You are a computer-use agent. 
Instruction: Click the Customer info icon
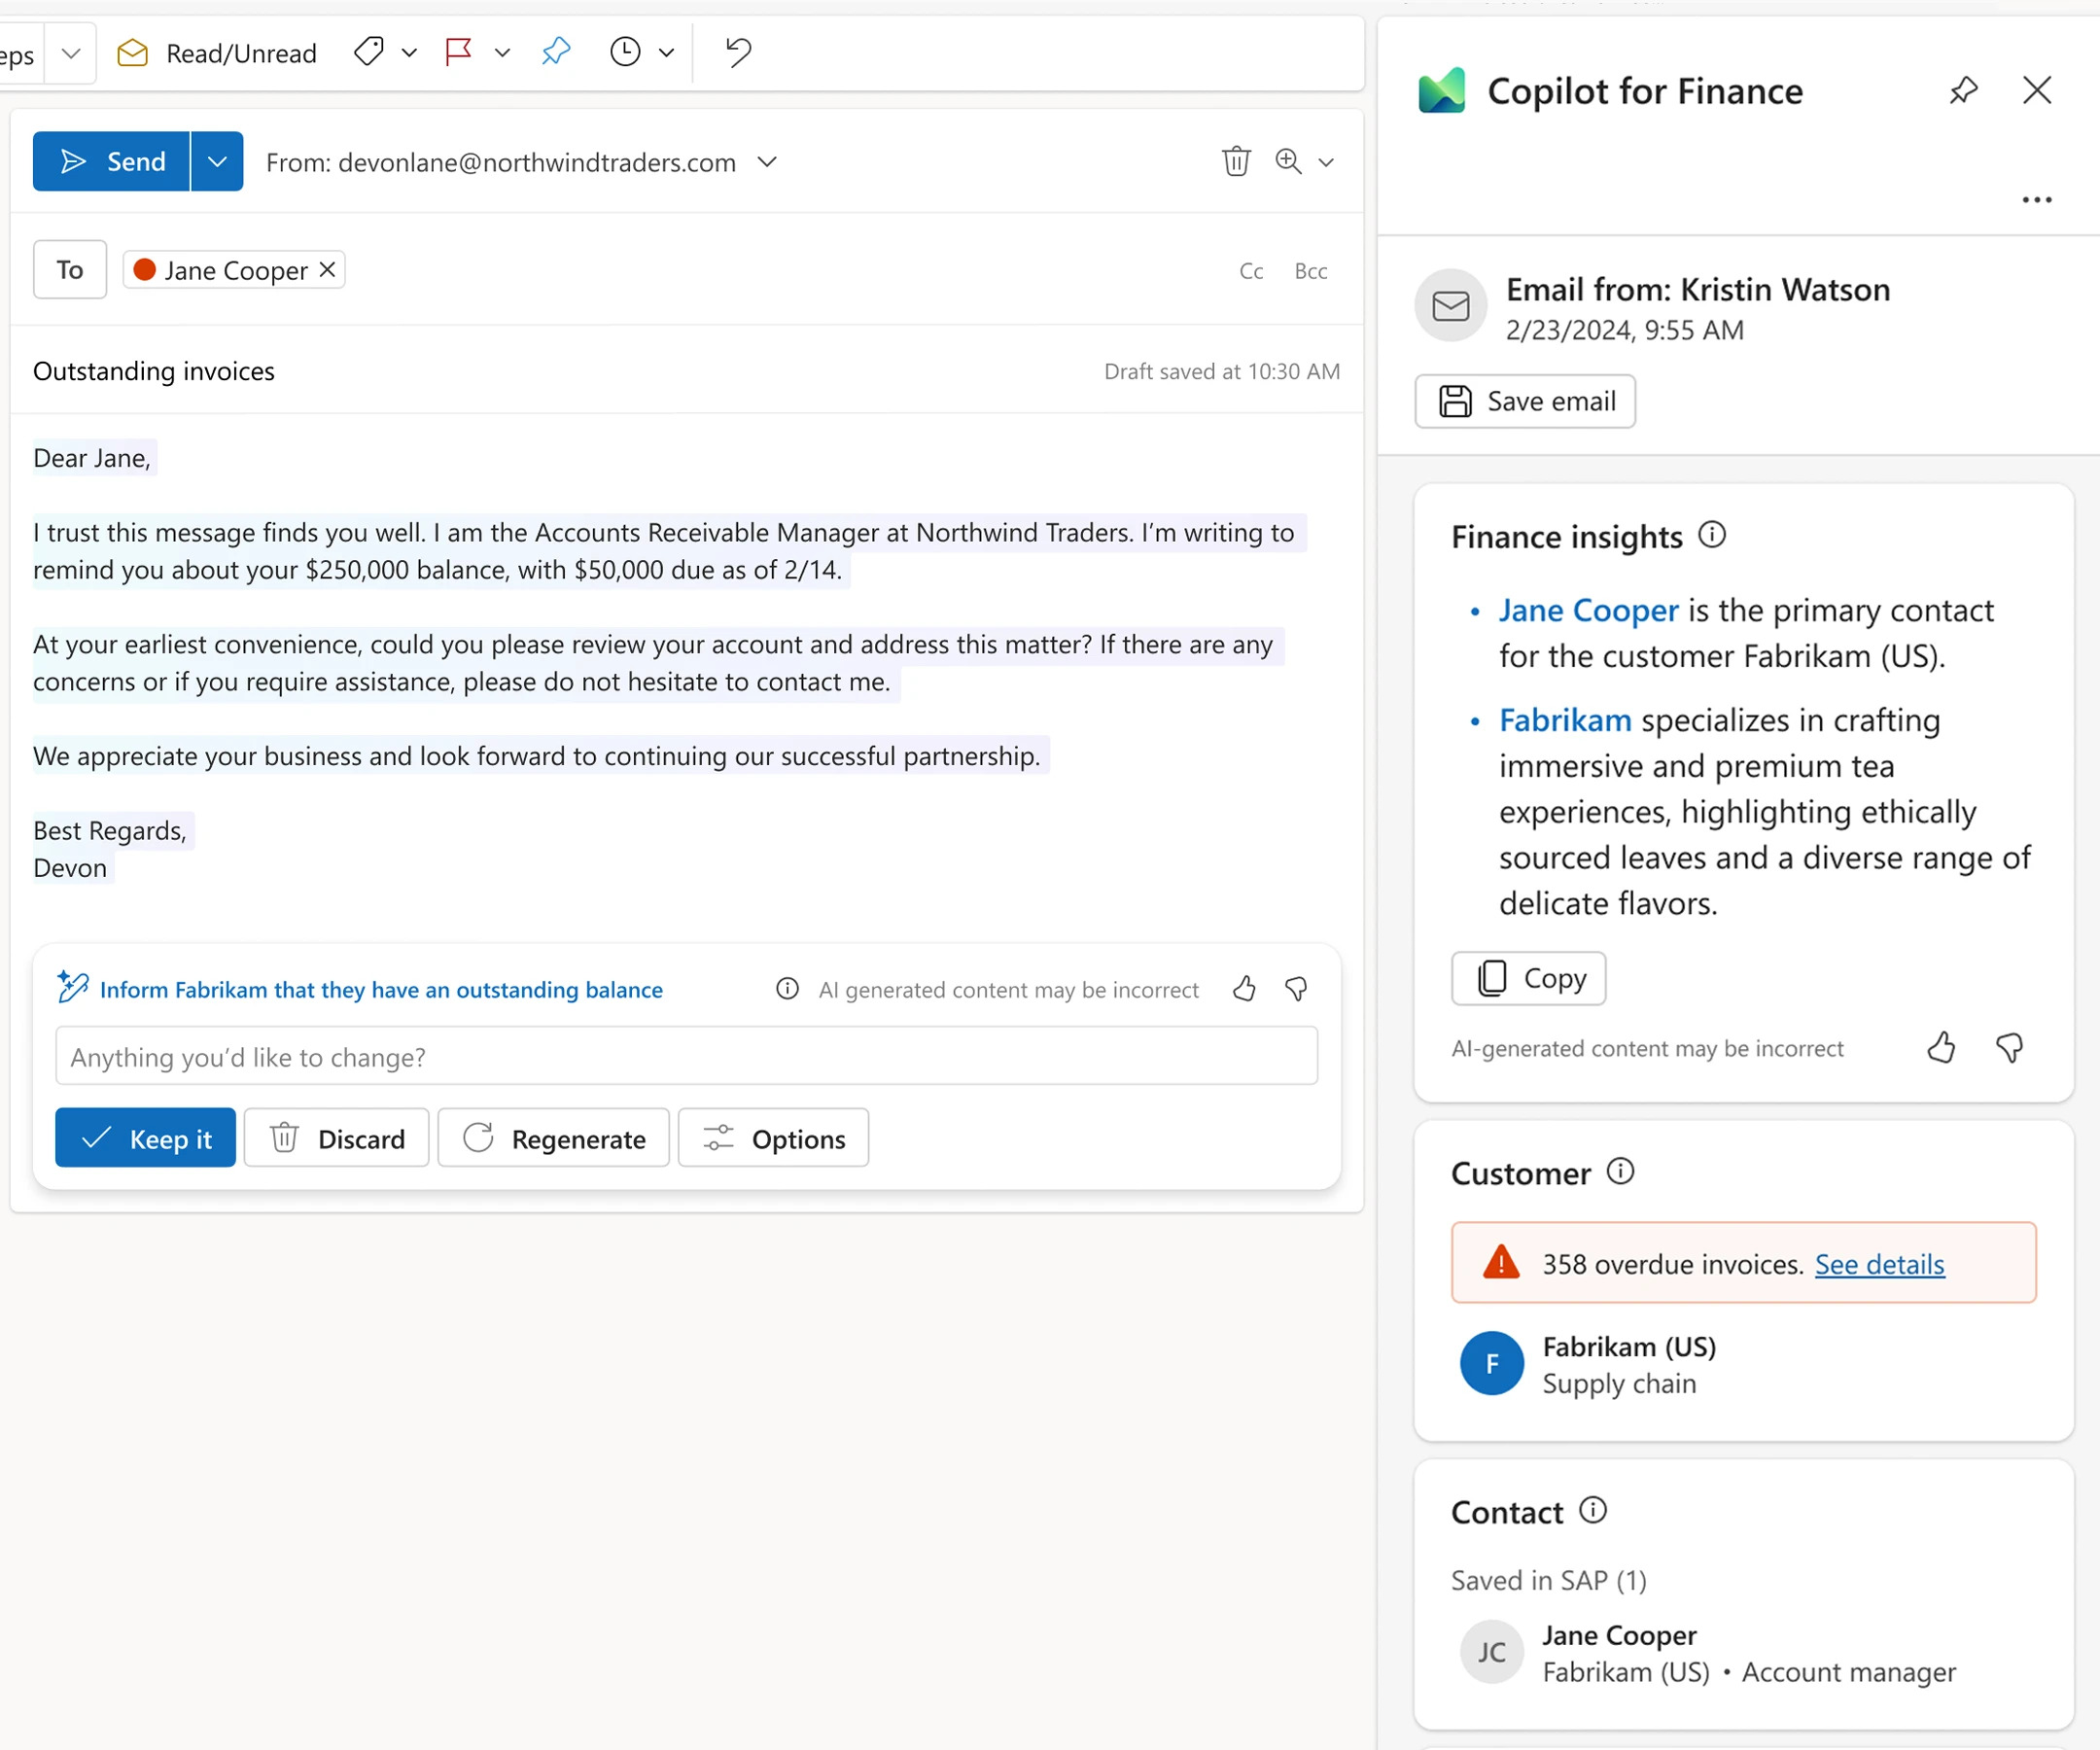(1620, 1171)
